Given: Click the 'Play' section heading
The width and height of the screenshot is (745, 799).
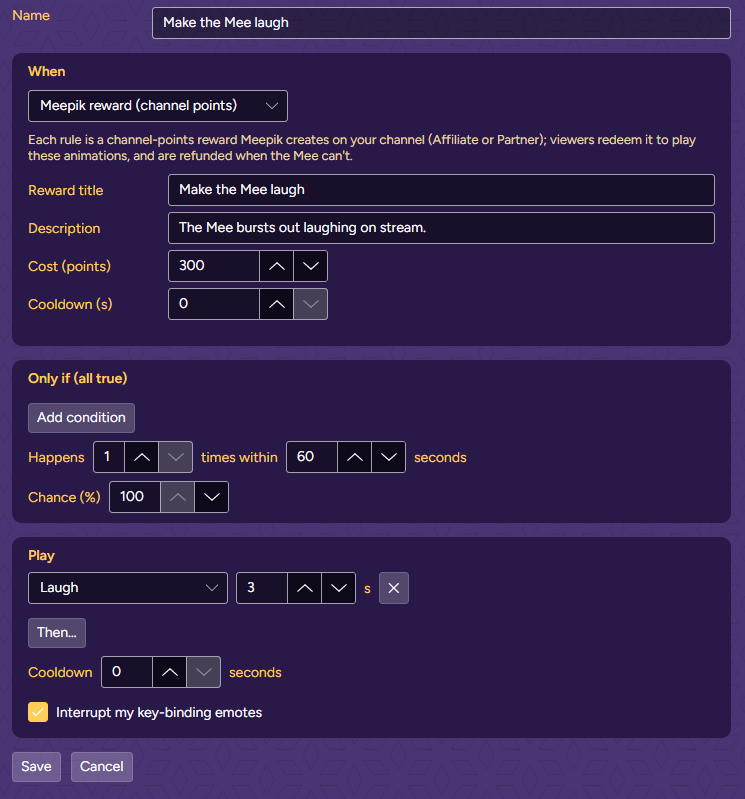Looking at the screenshot, I should [x=41, y=556].
